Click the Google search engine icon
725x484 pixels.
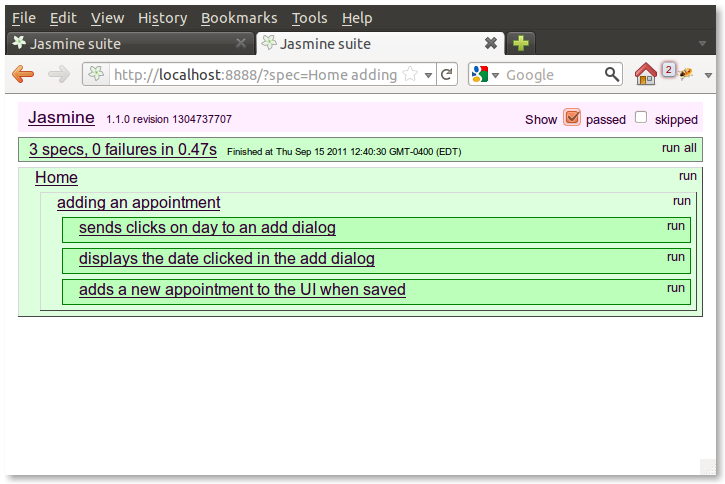point(480,74)
